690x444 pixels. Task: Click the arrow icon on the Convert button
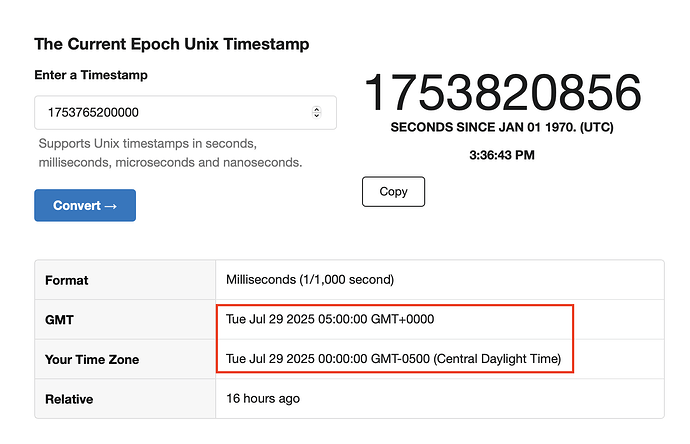[x=111, y=206]
